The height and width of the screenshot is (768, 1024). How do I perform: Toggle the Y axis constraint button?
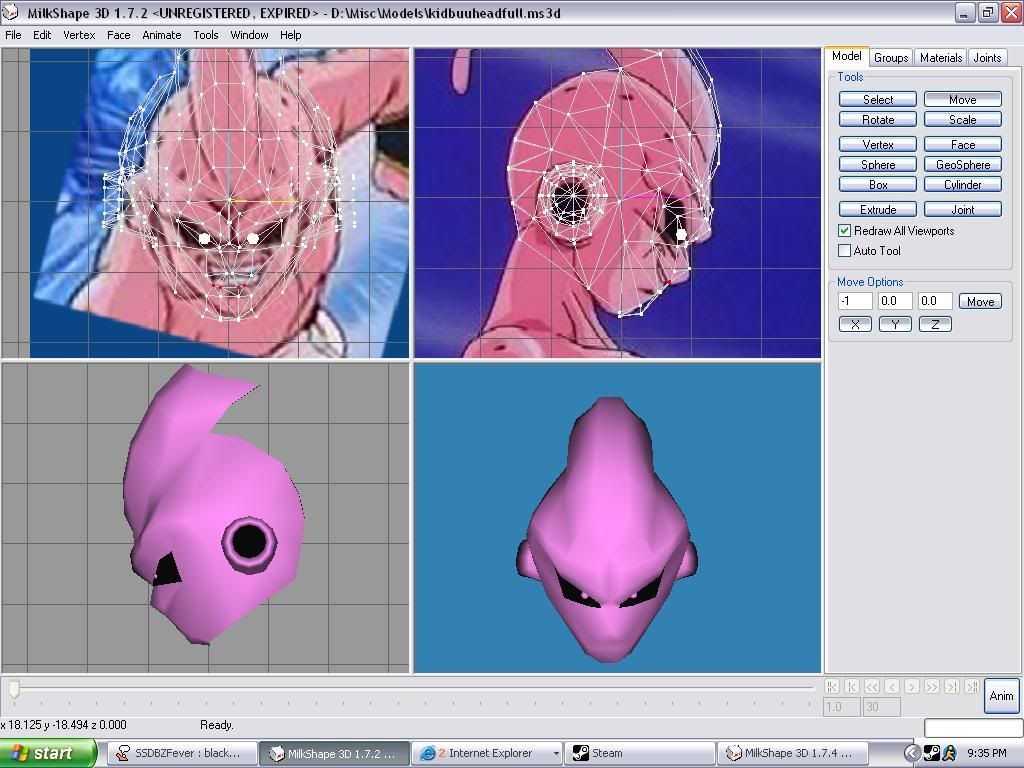tap(895, 325)
